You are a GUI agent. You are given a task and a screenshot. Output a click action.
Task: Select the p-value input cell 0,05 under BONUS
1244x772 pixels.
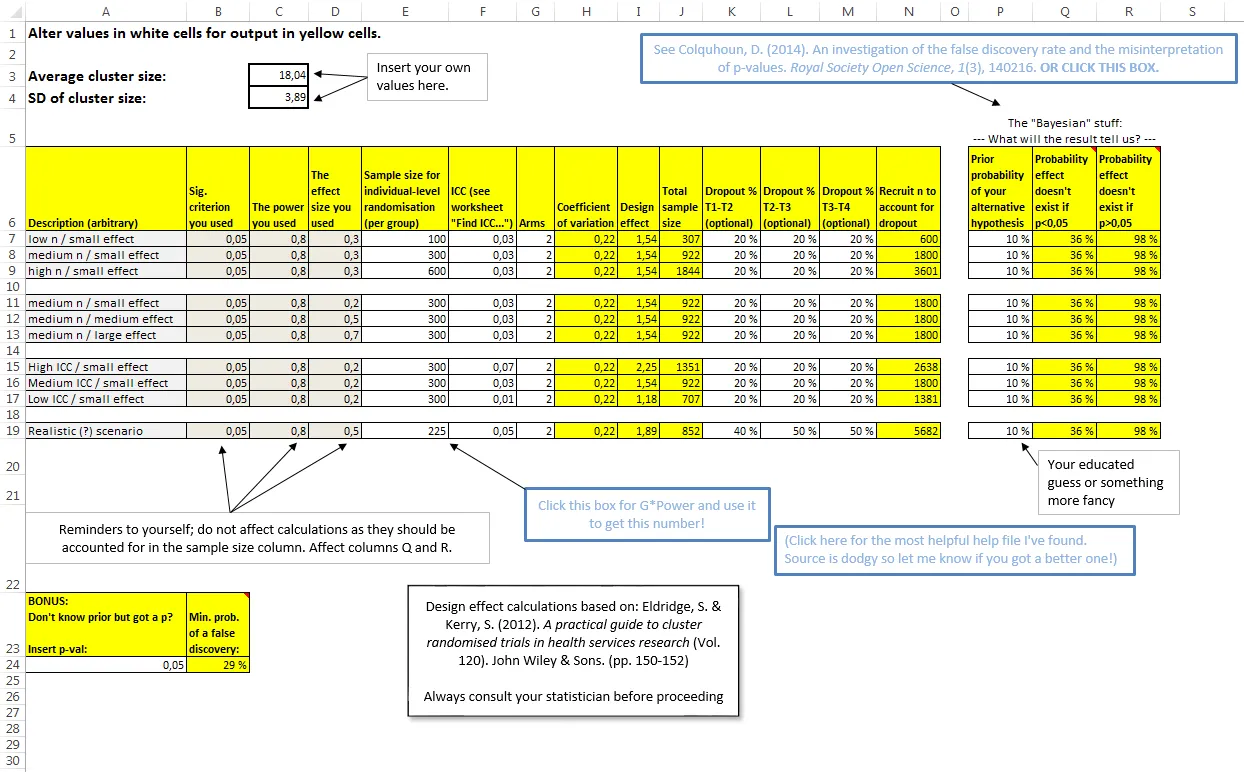(x=106, y=663)
